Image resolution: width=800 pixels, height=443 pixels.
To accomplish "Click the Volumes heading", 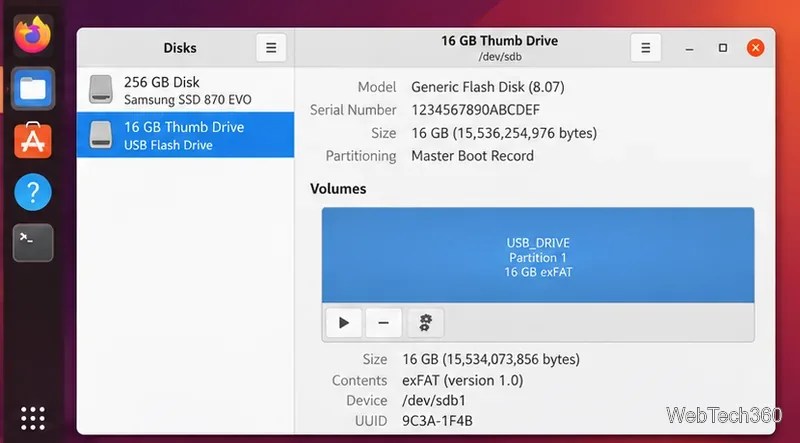I will coord(338,189).
